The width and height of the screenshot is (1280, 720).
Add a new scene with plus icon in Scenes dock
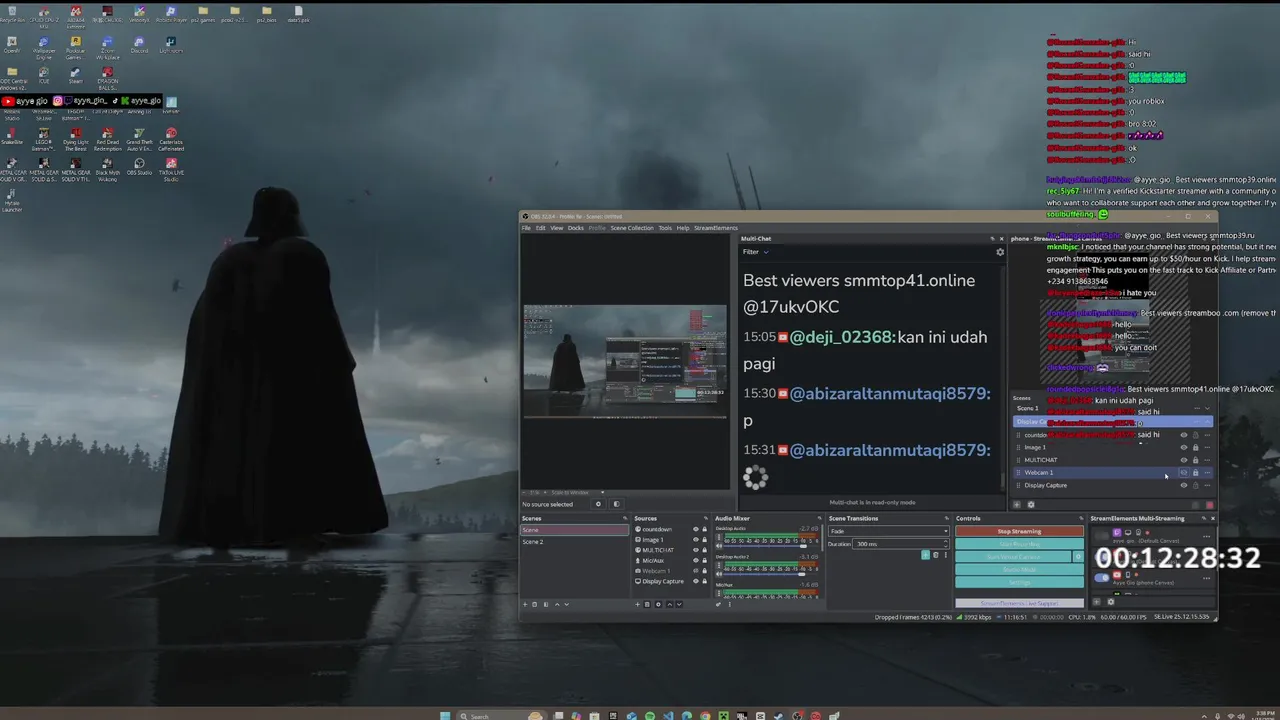tap(525, 604)
